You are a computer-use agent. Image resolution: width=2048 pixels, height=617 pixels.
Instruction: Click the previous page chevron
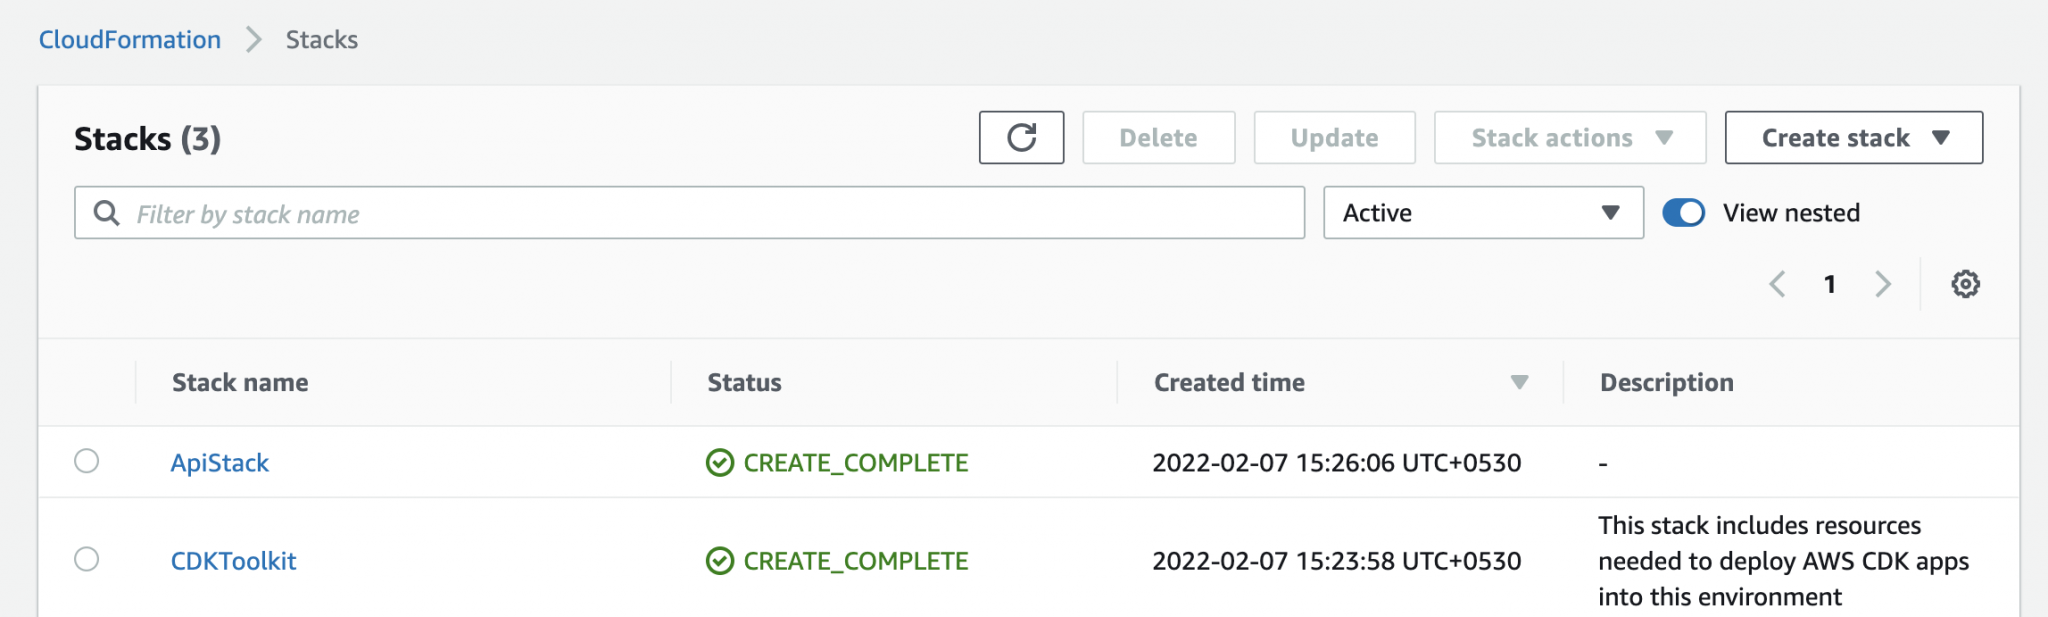click(x=1777, y=284)
